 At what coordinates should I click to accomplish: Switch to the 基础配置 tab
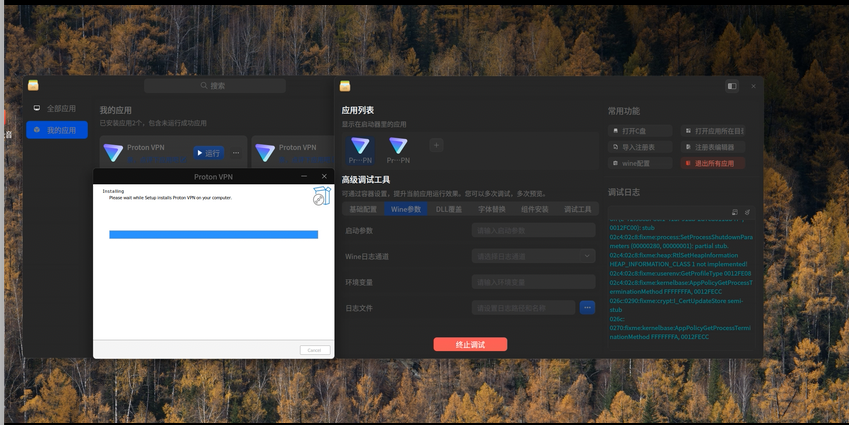tap(363, 209)
